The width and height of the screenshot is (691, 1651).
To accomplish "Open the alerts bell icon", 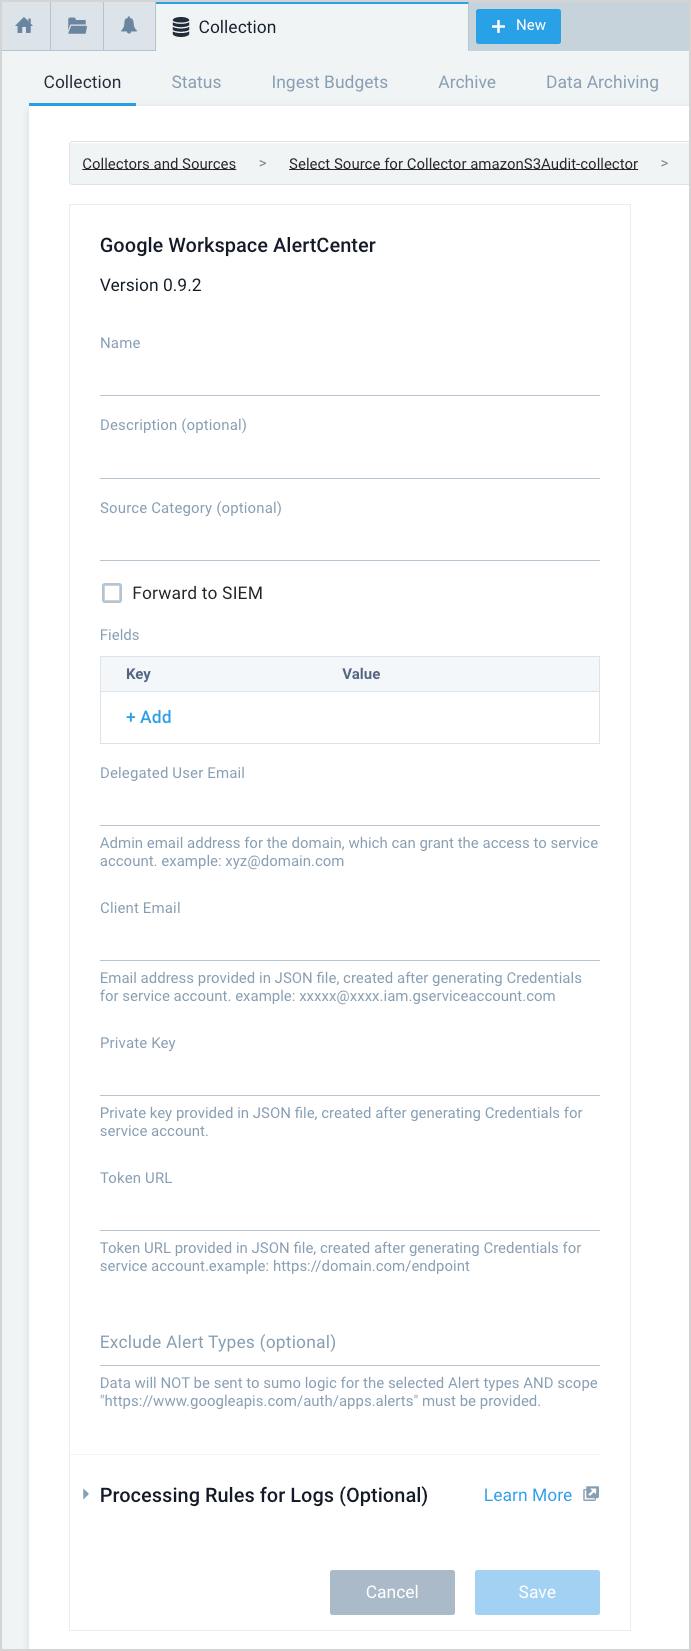I will pos(129,26).
